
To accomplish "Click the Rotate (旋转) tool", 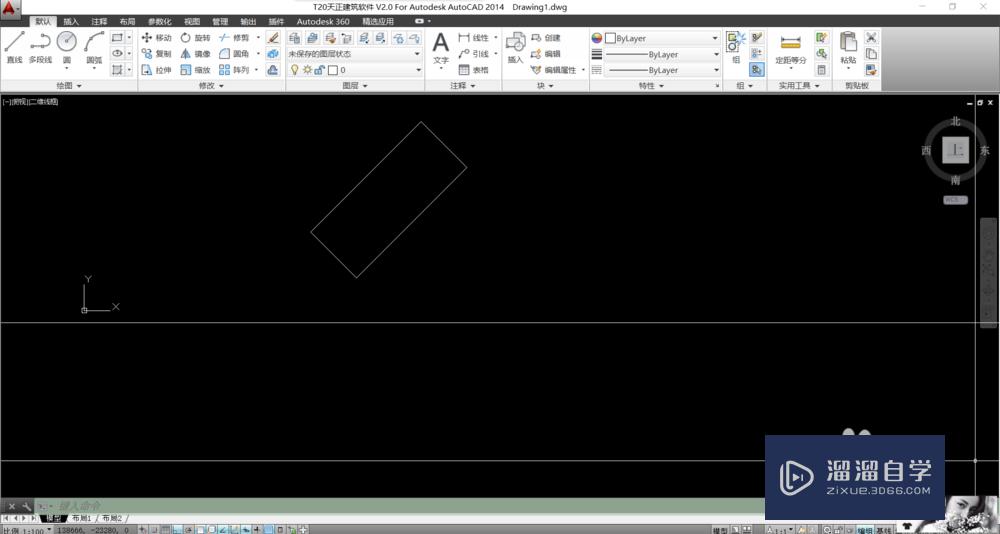I will point(195,38).
